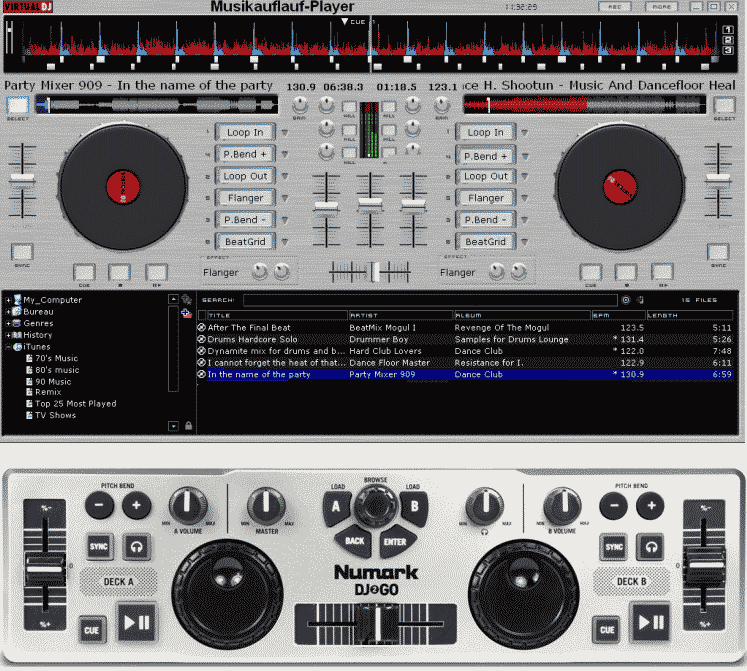Click the Numark BROWSE knob

tap(375, 507)
